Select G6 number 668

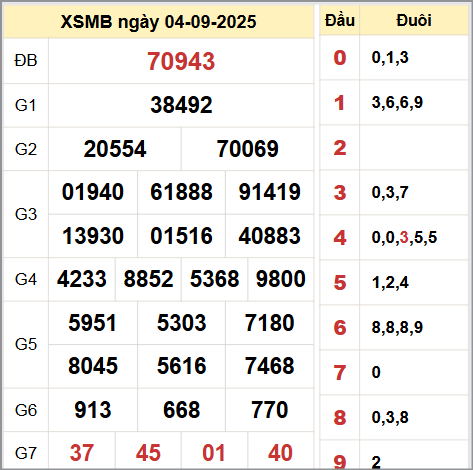pos(181,410)
